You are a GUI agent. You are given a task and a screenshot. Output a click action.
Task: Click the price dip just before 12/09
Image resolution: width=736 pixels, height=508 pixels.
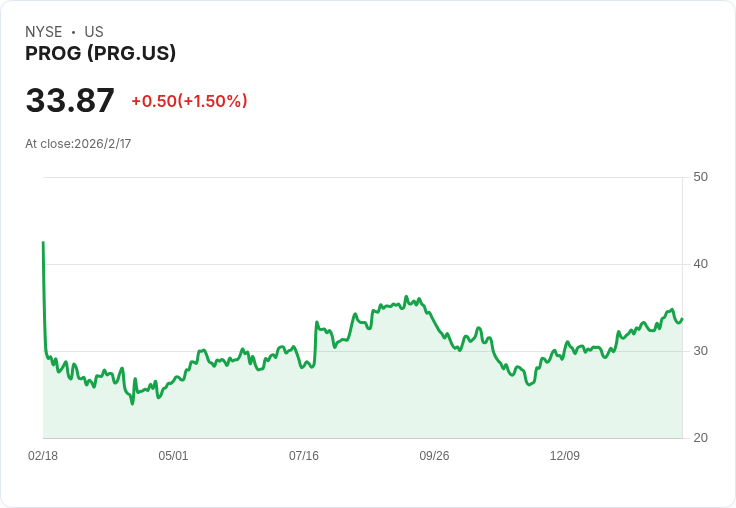point(529,384)
